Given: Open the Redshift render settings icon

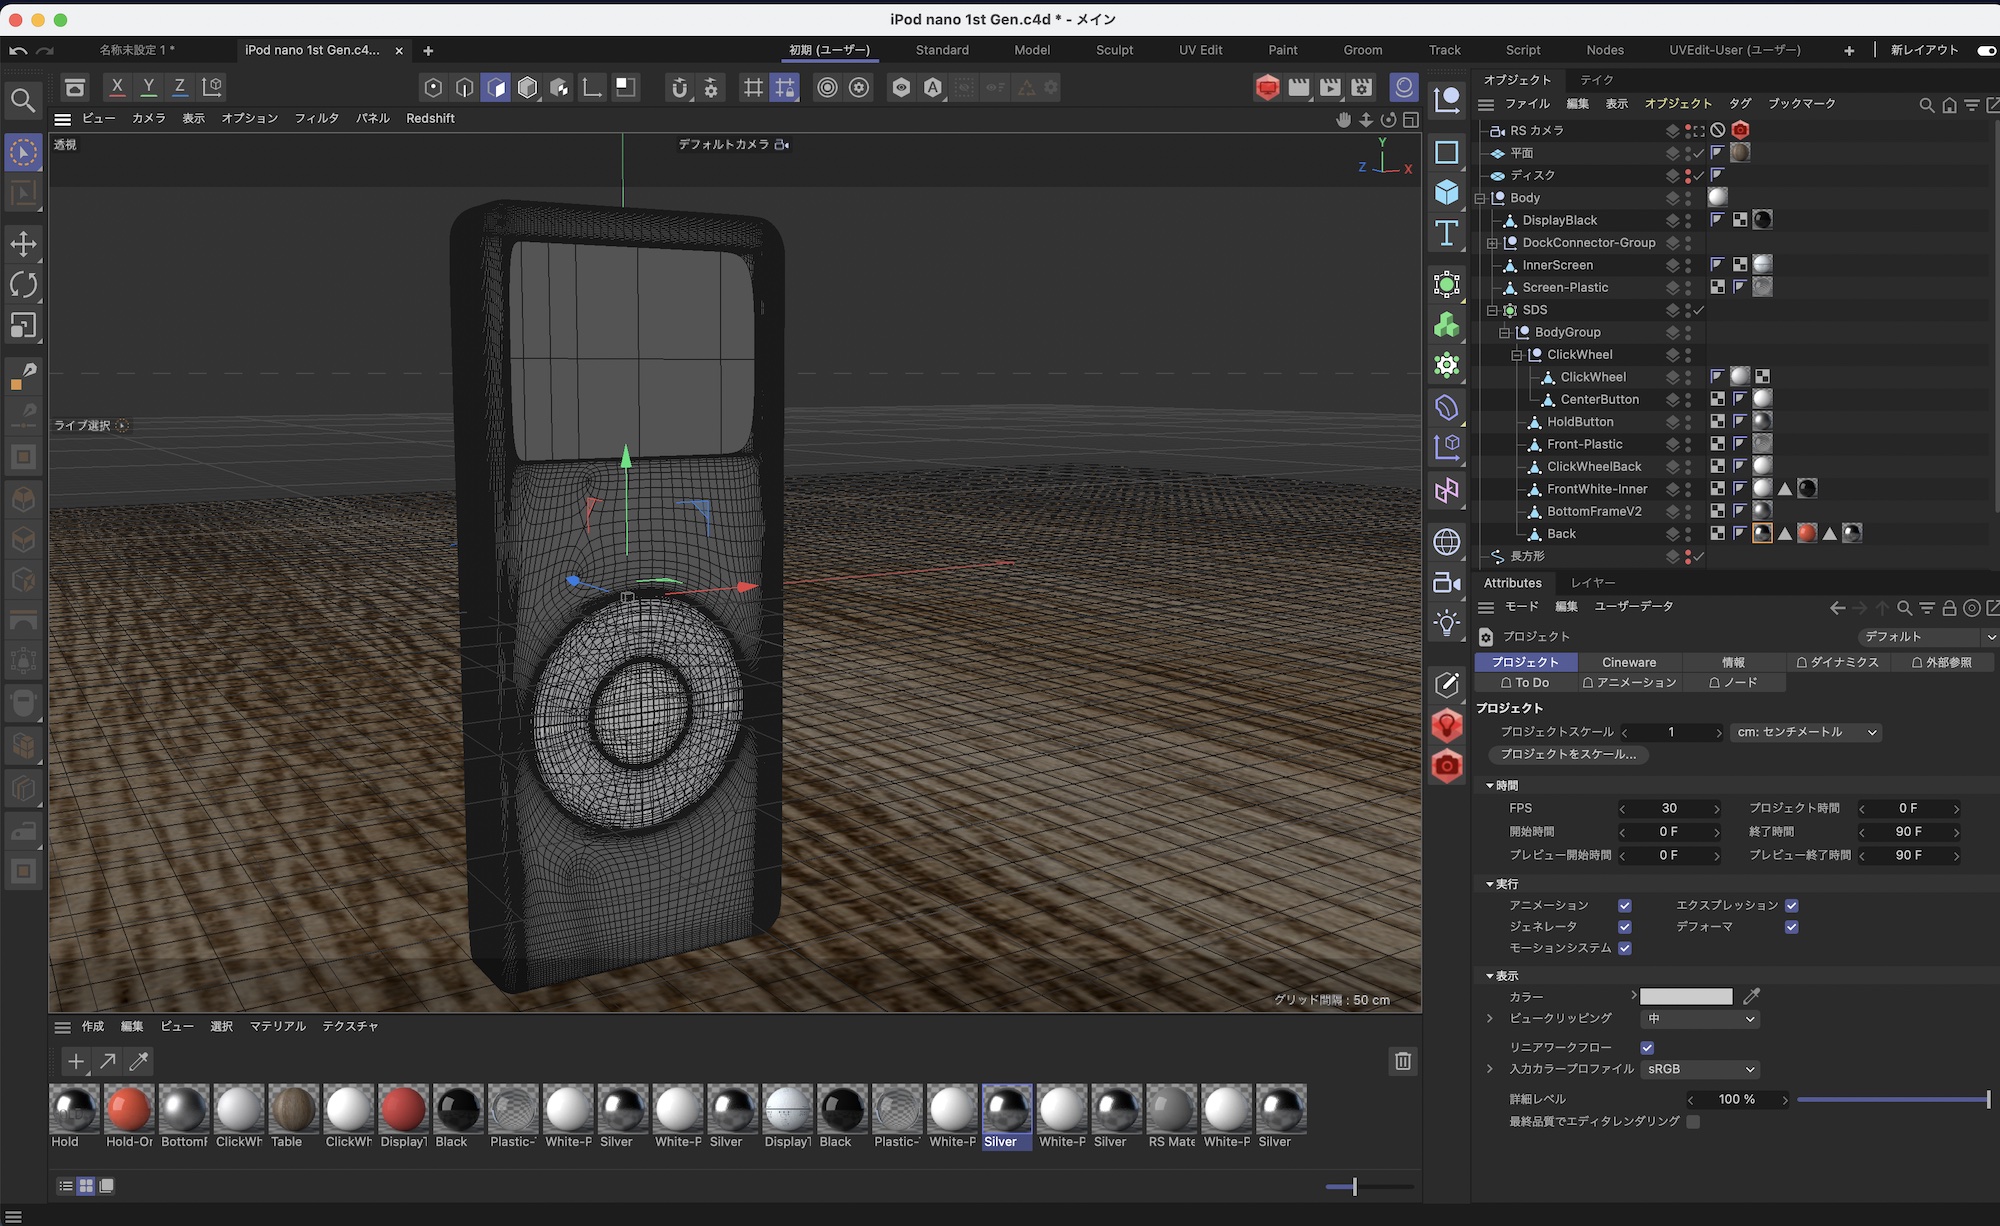Looking at the screenshot, I should 1267,87.
